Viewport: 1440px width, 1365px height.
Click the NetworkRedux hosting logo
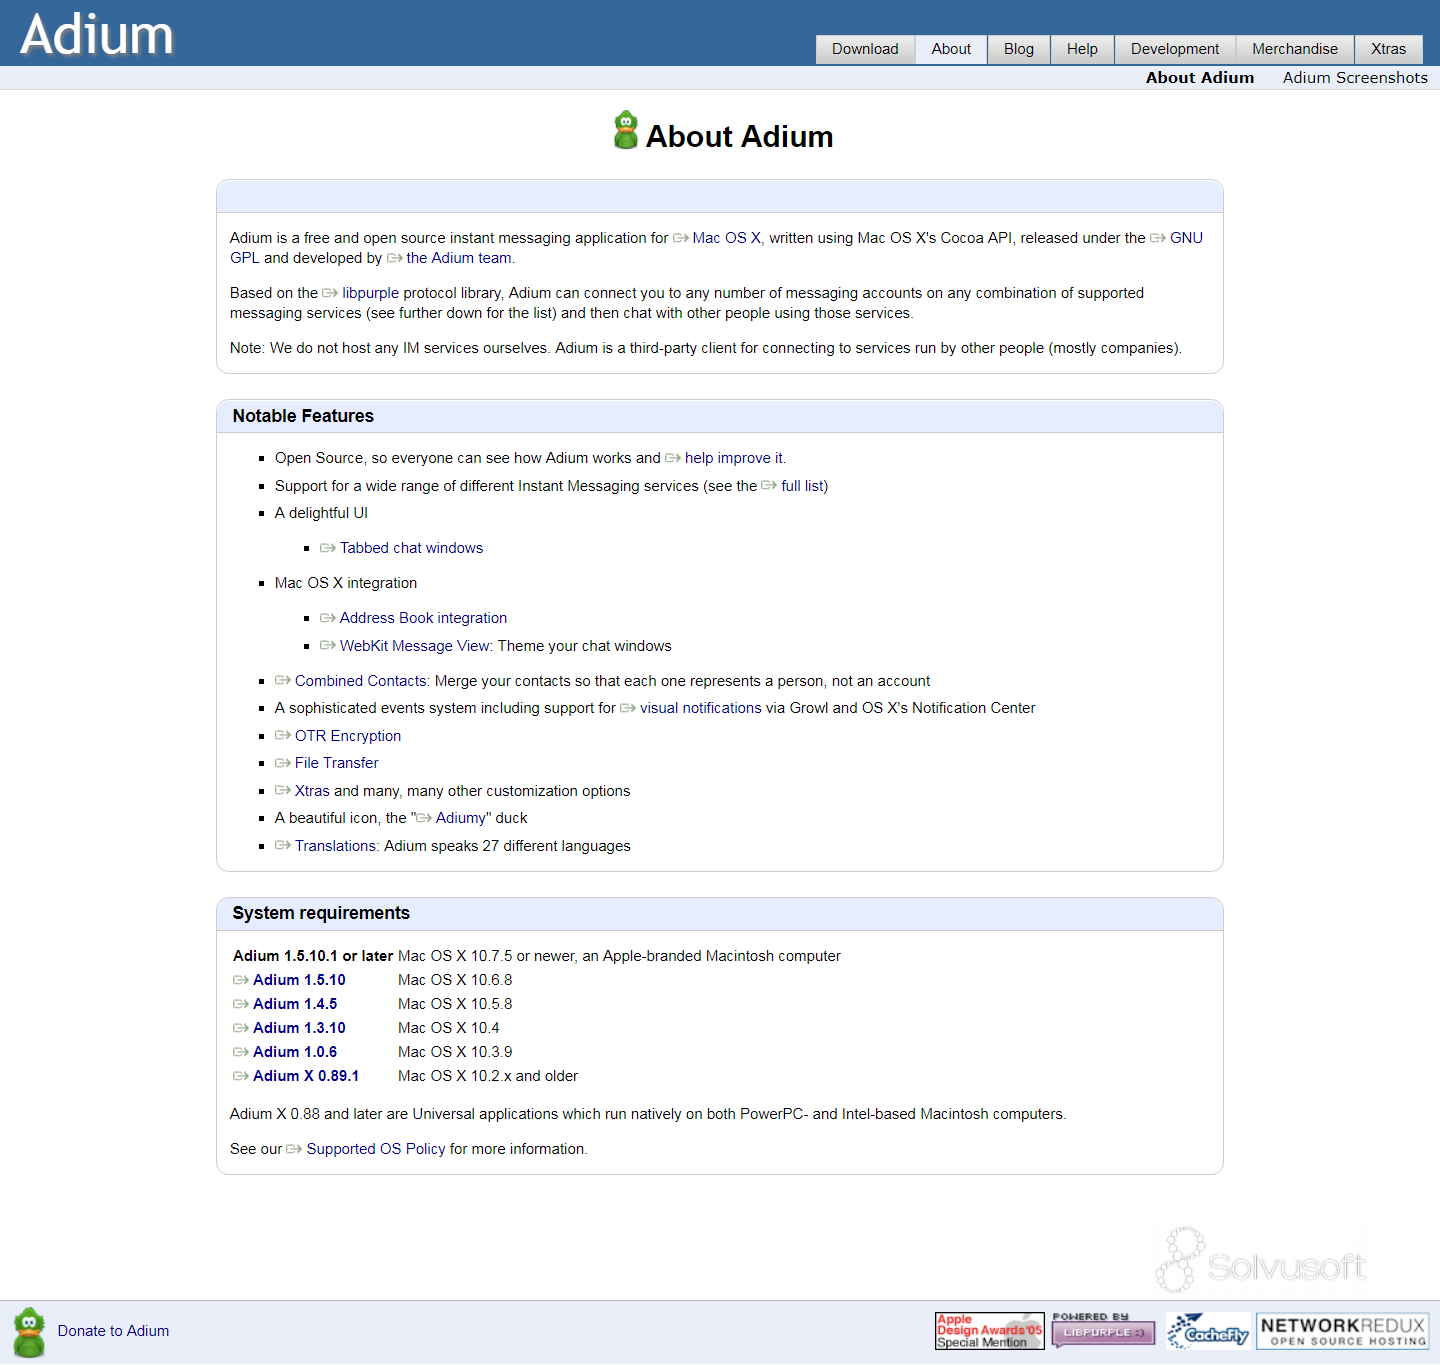(x=1343, y=1331)
